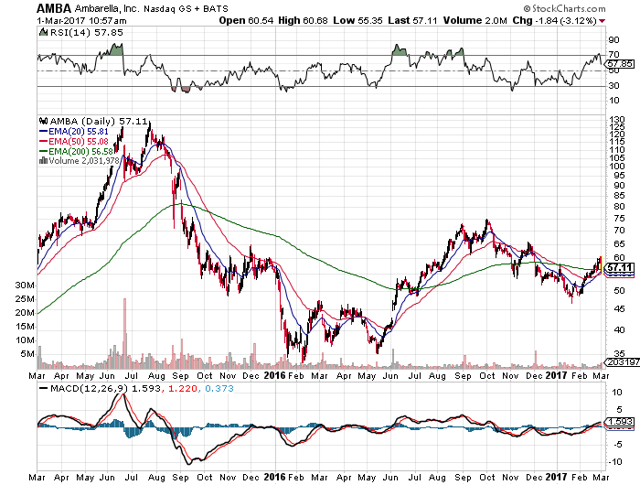Image resolution: width=640 pixels, height=485 pixels.
Task: Click the 'EMA(50) 55.08' legend text
Action: click(78, 142)
